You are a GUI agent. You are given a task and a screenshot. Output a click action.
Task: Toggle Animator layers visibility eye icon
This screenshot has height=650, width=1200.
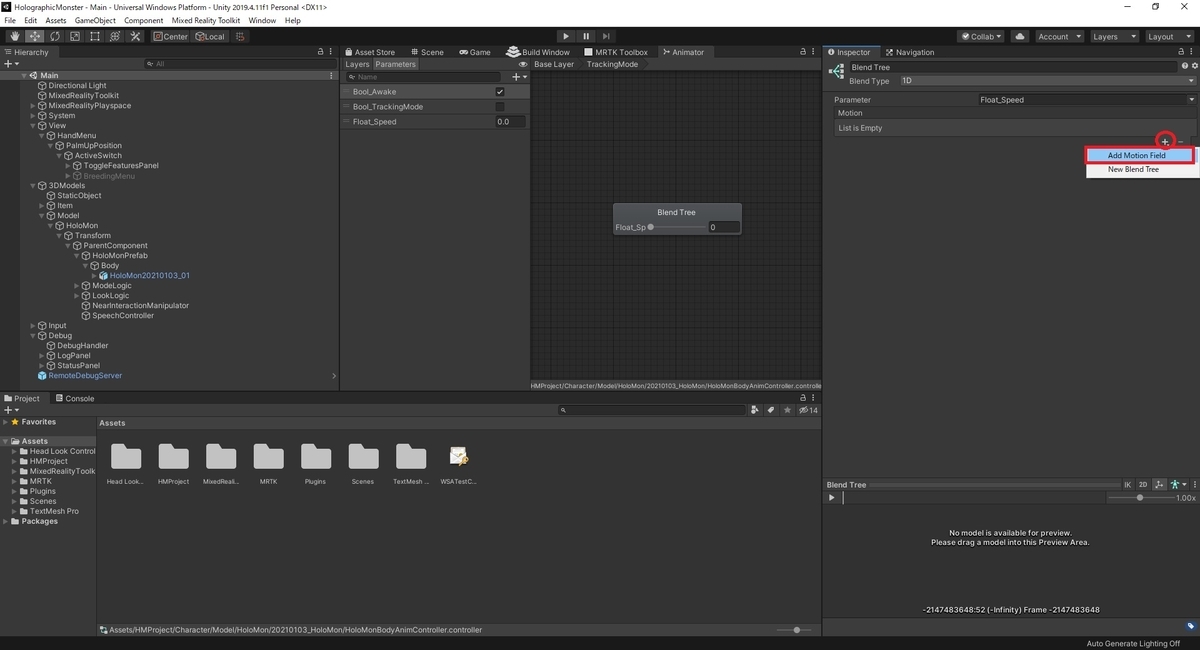coord(523,64)
